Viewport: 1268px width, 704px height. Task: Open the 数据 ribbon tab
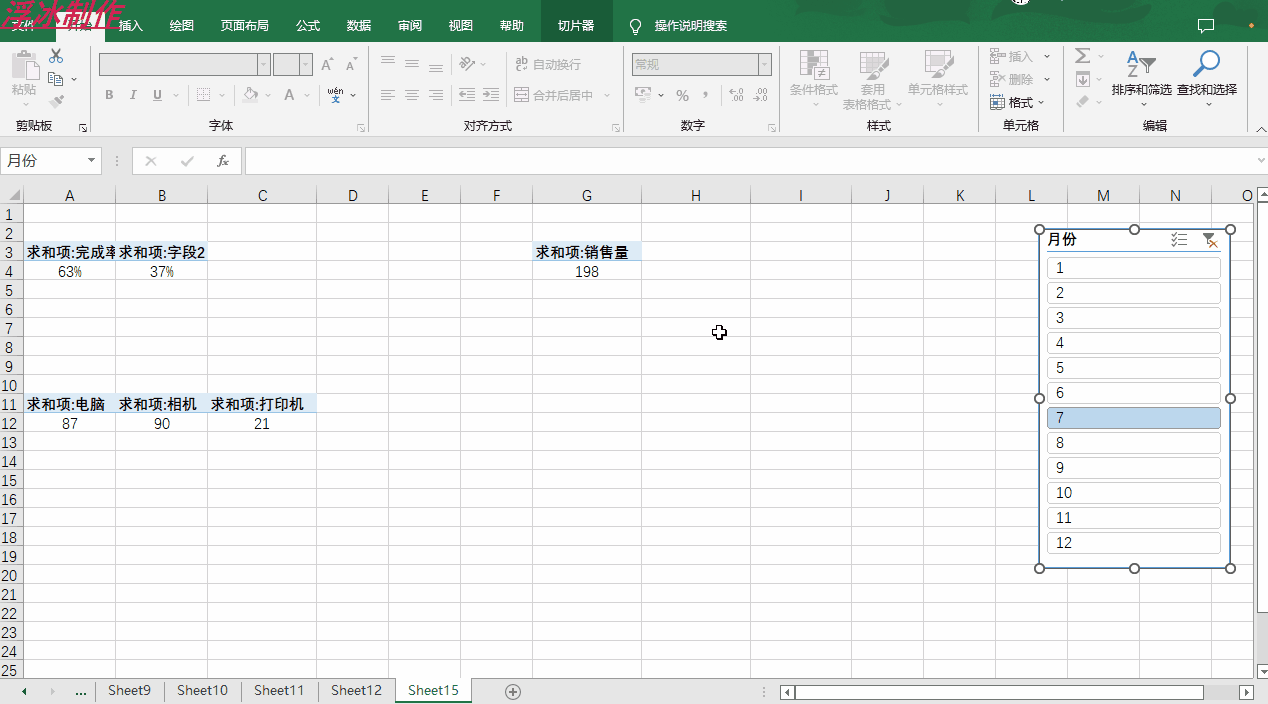pos(359,26)
